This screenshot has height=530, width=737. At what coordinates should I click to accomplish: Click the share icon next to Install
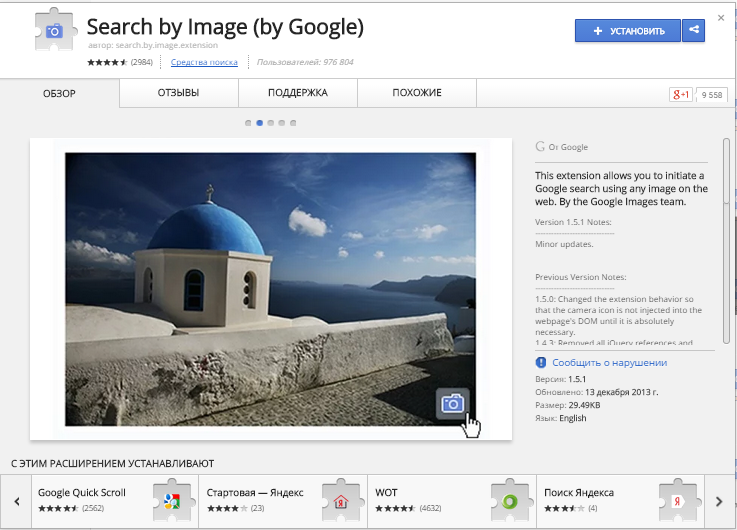click(693, 31)
